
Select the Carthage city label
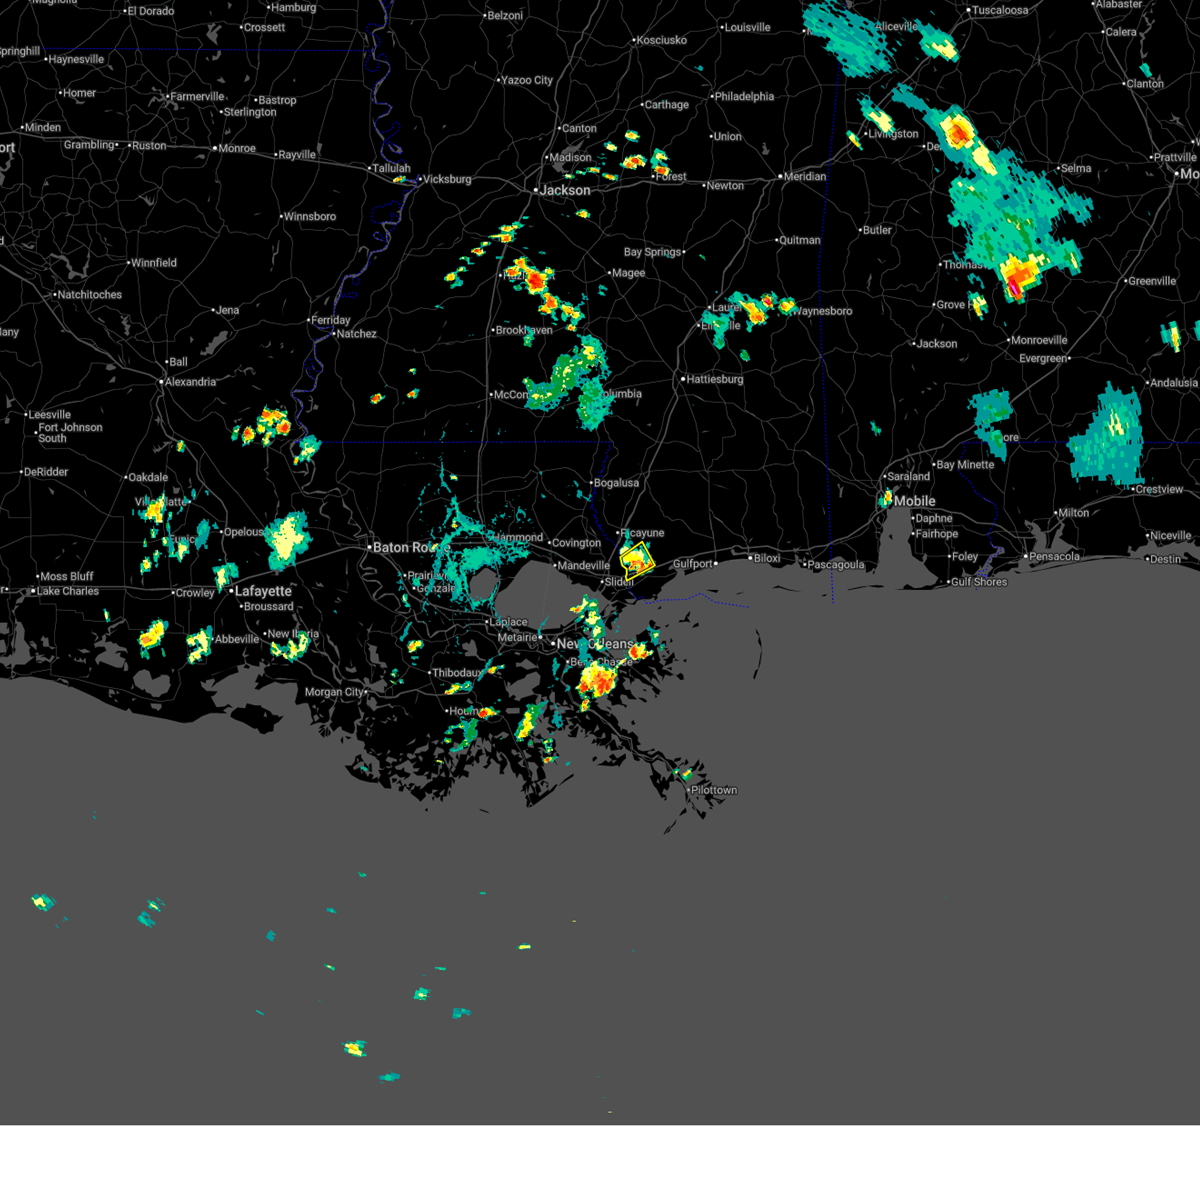pos(667,104)
